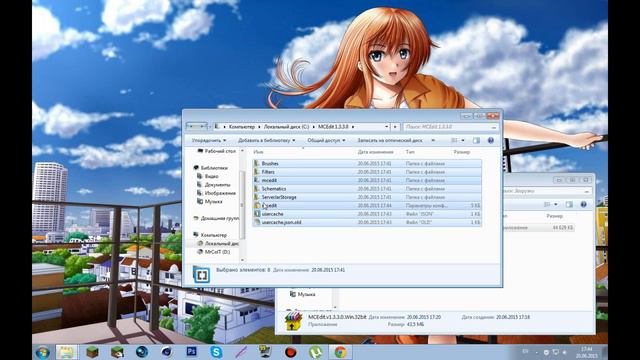640x360 pixels.
Task: Click the Back navigation arrow in MCEdit window
Action: tap(190, 127)
